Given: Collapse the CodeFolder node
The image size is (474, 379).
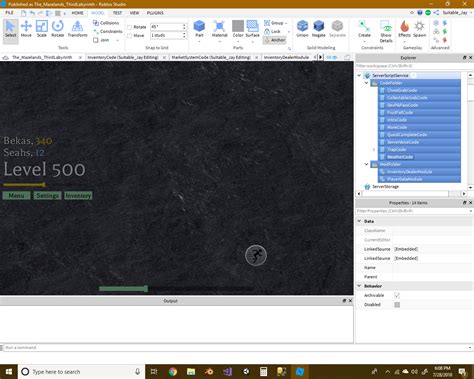Looking at the screenshot, I should pos(366,83).
